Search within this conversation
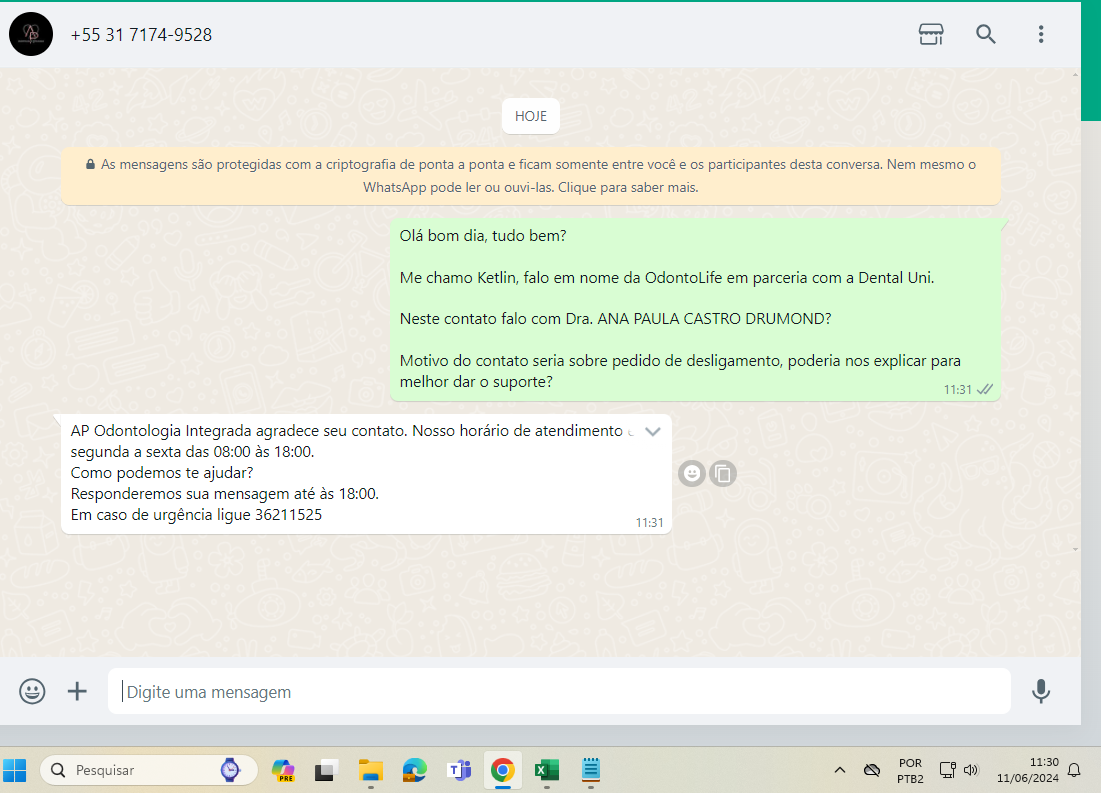 click(986, 34)
